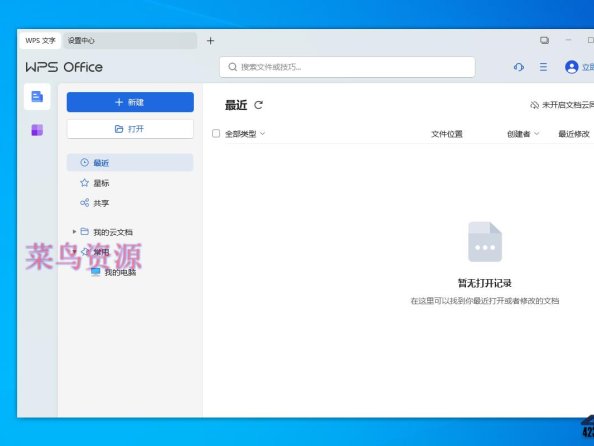
Task: Add a new tab with plus button
Action: (211, 41)
